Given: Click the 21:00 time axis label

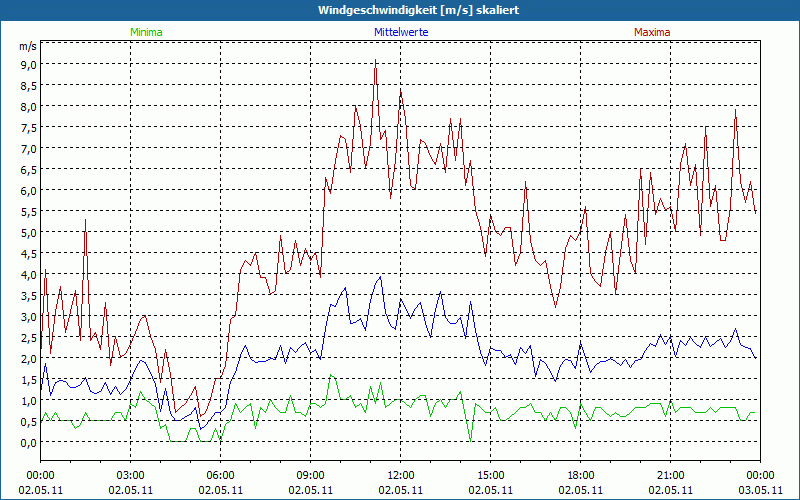Looking at the screenshot, I should [x=670, y=476].
